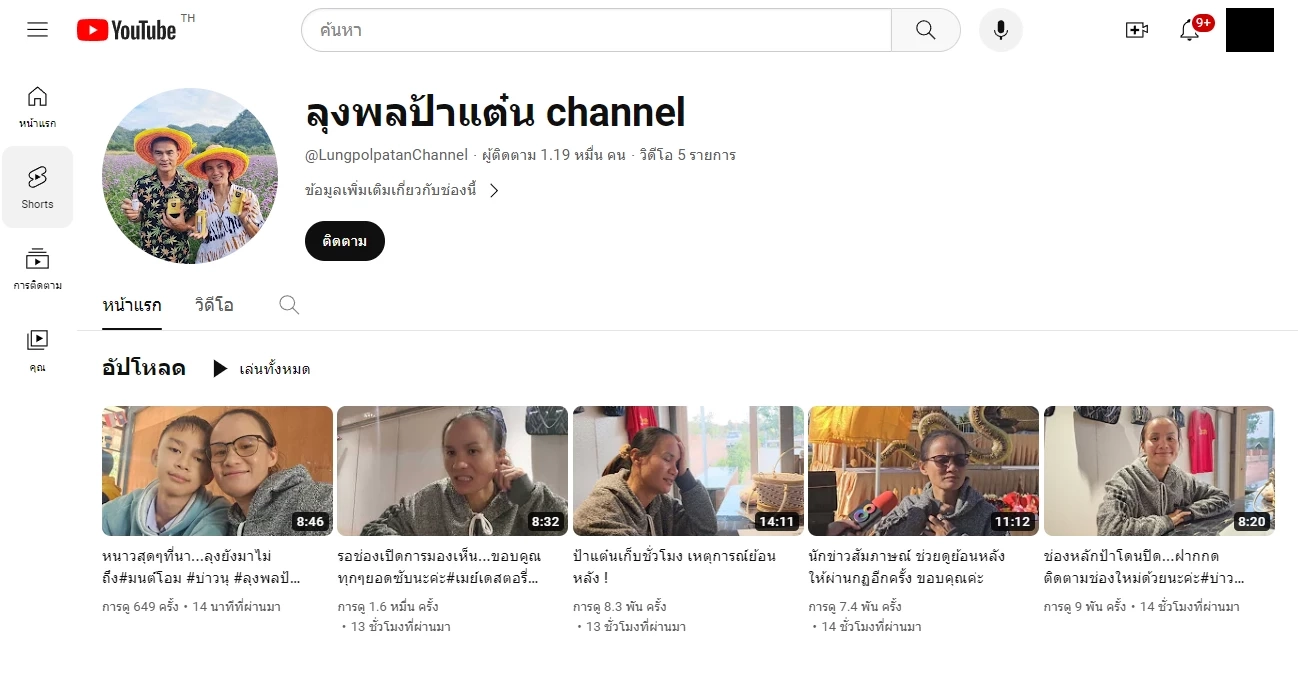The width and height of the screenshot is (1298, 693).
Task: Open the YouTube Shorts section
Action: point(37,187)
